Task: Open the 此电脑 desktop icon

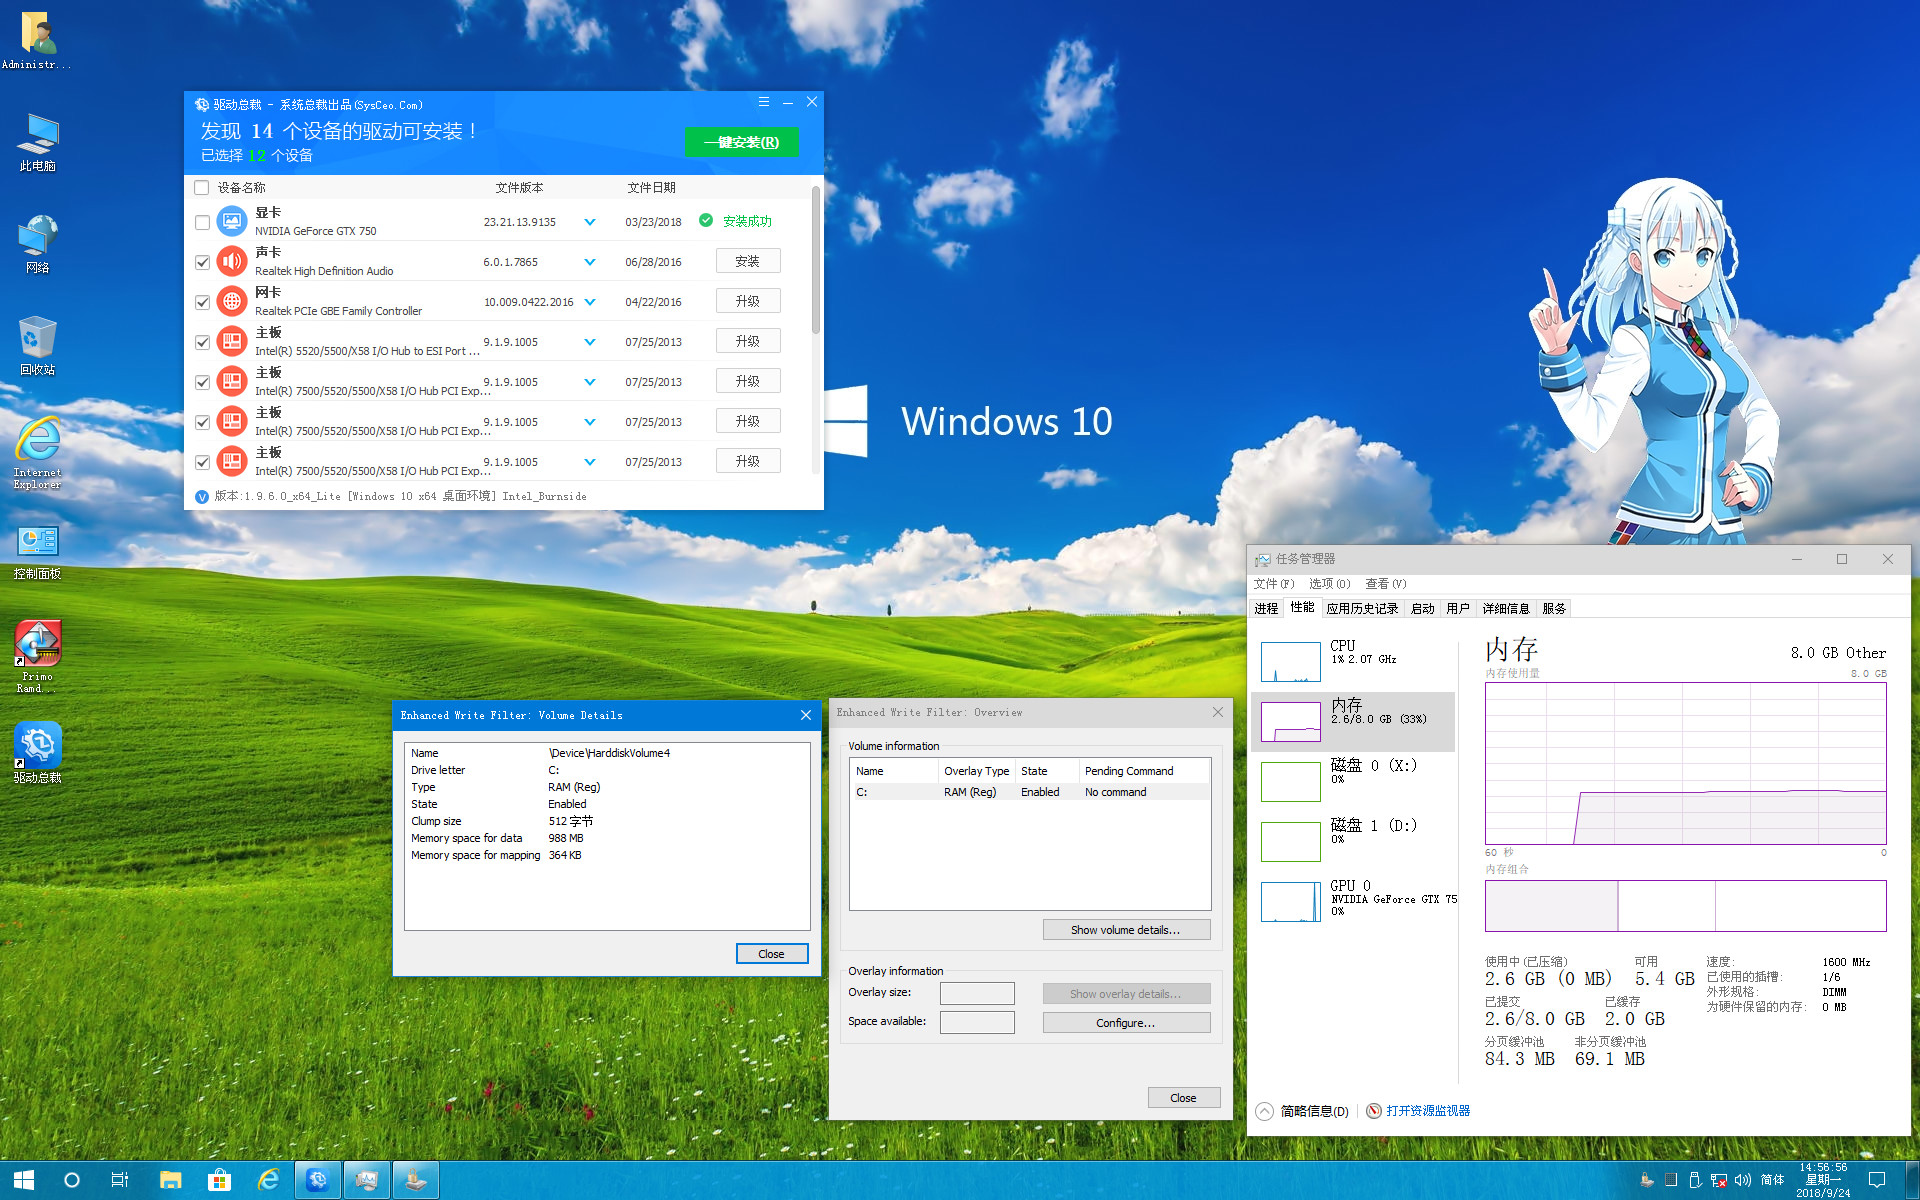Action: click(x=37, y=142)
